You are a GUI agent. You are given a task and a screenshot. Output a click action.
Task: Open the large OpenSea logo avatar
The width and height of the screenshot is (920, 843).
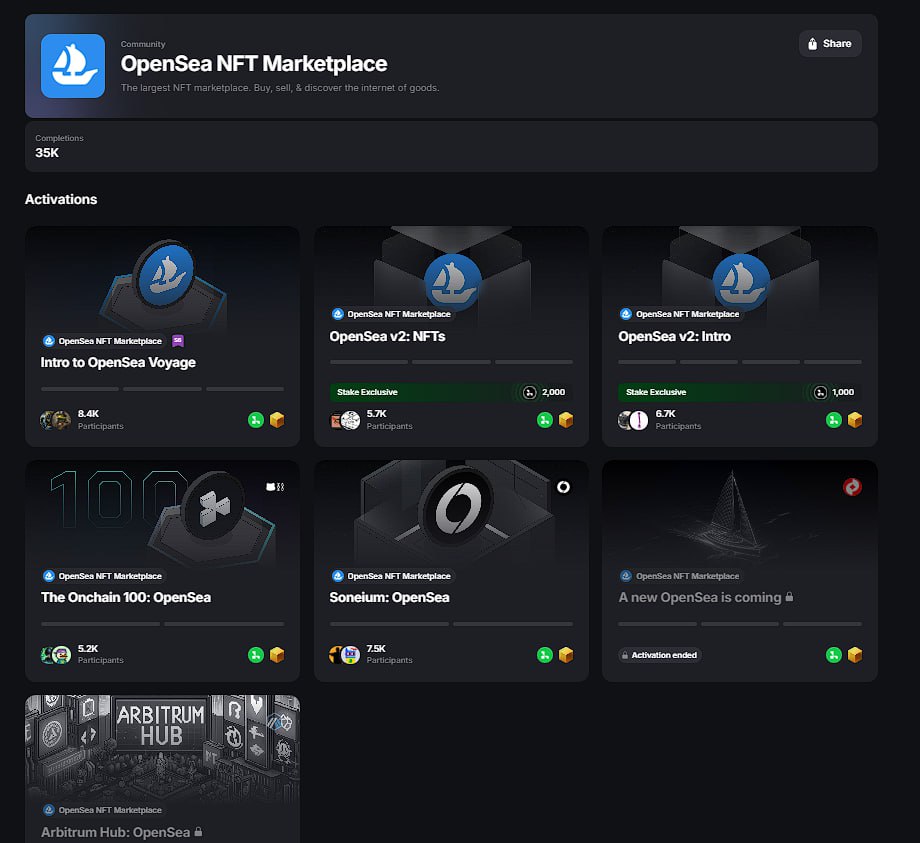click(73, 66)
